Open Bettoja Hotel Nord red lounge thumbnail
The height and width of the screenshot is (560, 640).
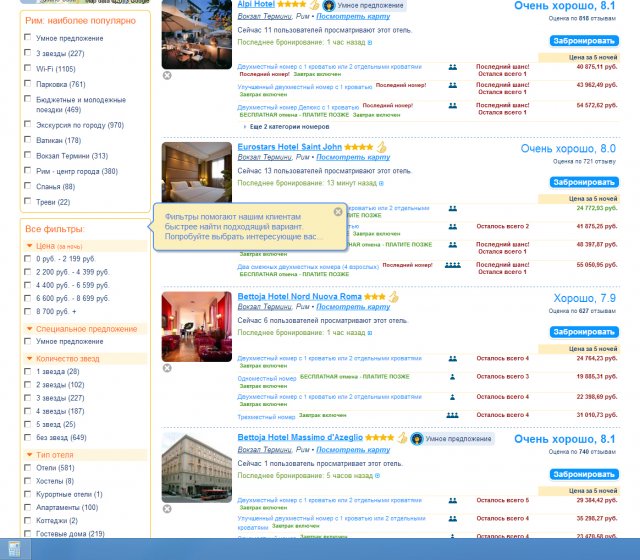[197, 327]
